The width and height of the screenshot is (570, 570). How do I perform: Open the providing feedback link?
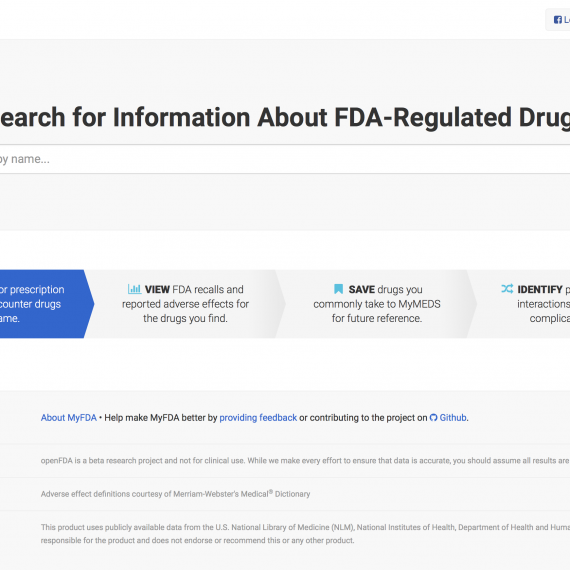point(258,418)
